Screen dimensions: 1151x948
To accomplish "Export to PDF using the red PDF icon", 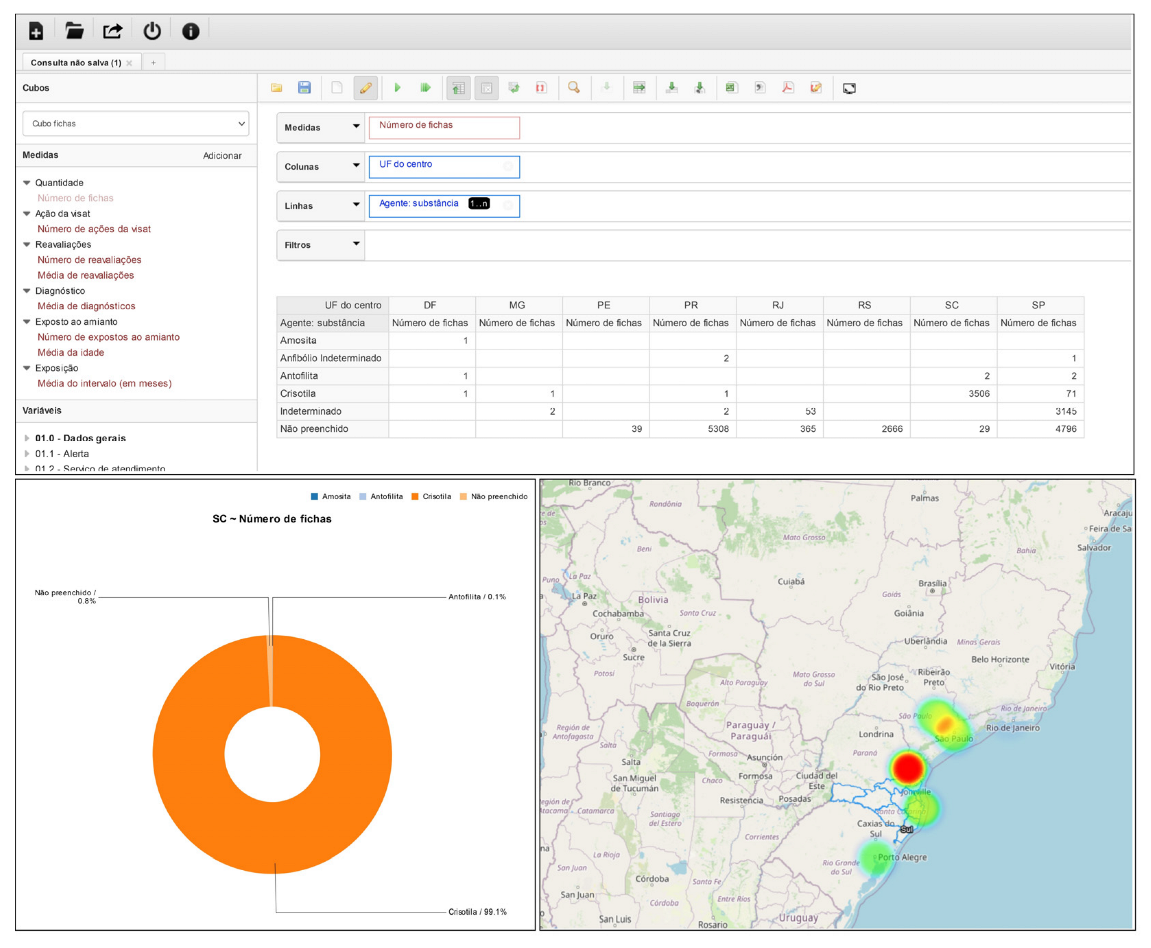I will pyautogui.click(x=788, y=88).
